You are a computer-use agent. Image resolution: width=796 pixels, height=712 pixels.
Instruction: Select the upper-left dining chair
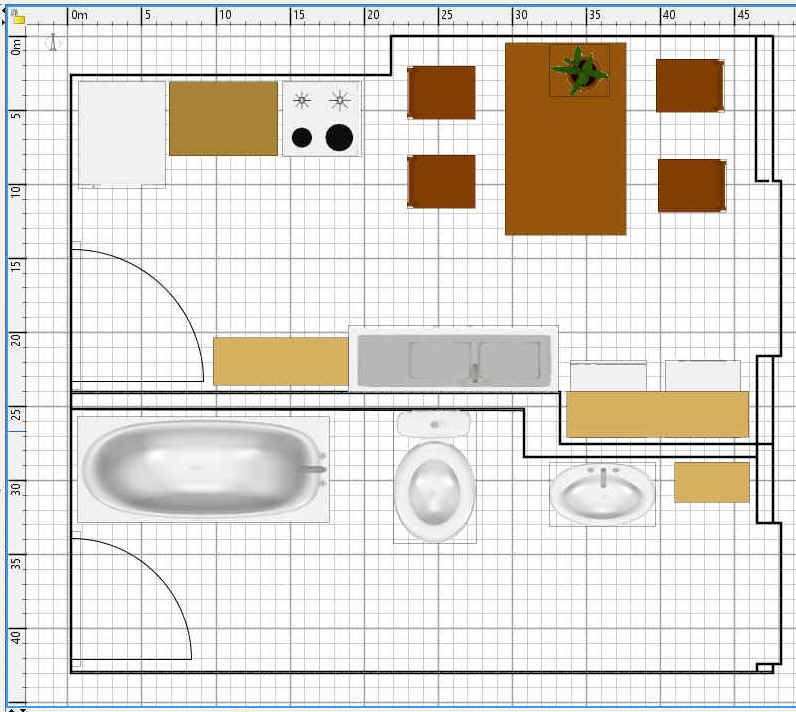(x=442, y=92)
